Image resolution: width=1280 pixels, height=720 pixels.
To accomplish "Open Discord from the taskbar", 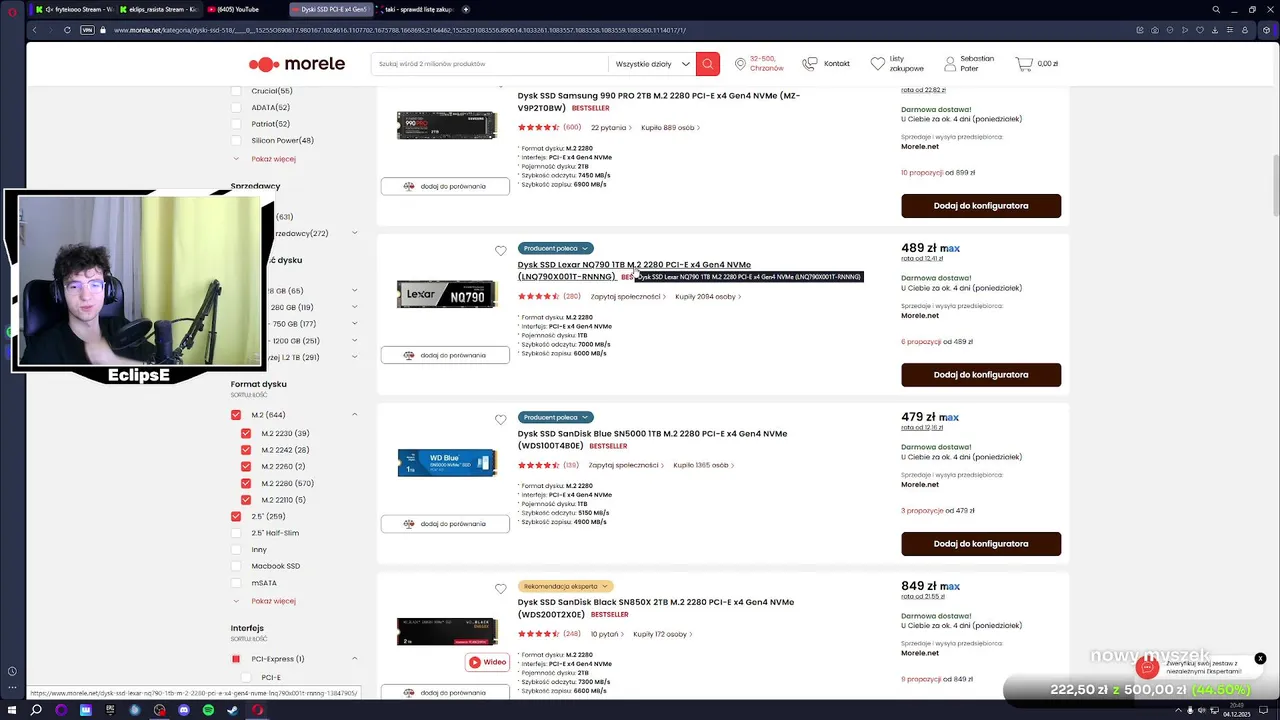I will [184, 710].
